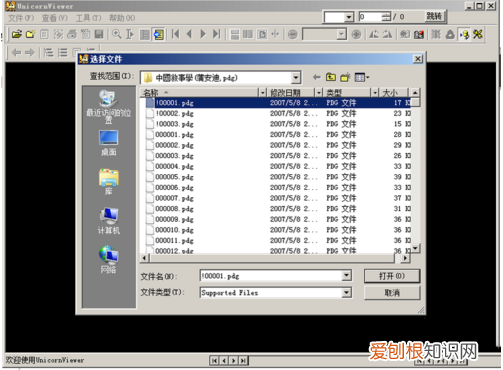Click the page number input field

(x=371, y=17)
